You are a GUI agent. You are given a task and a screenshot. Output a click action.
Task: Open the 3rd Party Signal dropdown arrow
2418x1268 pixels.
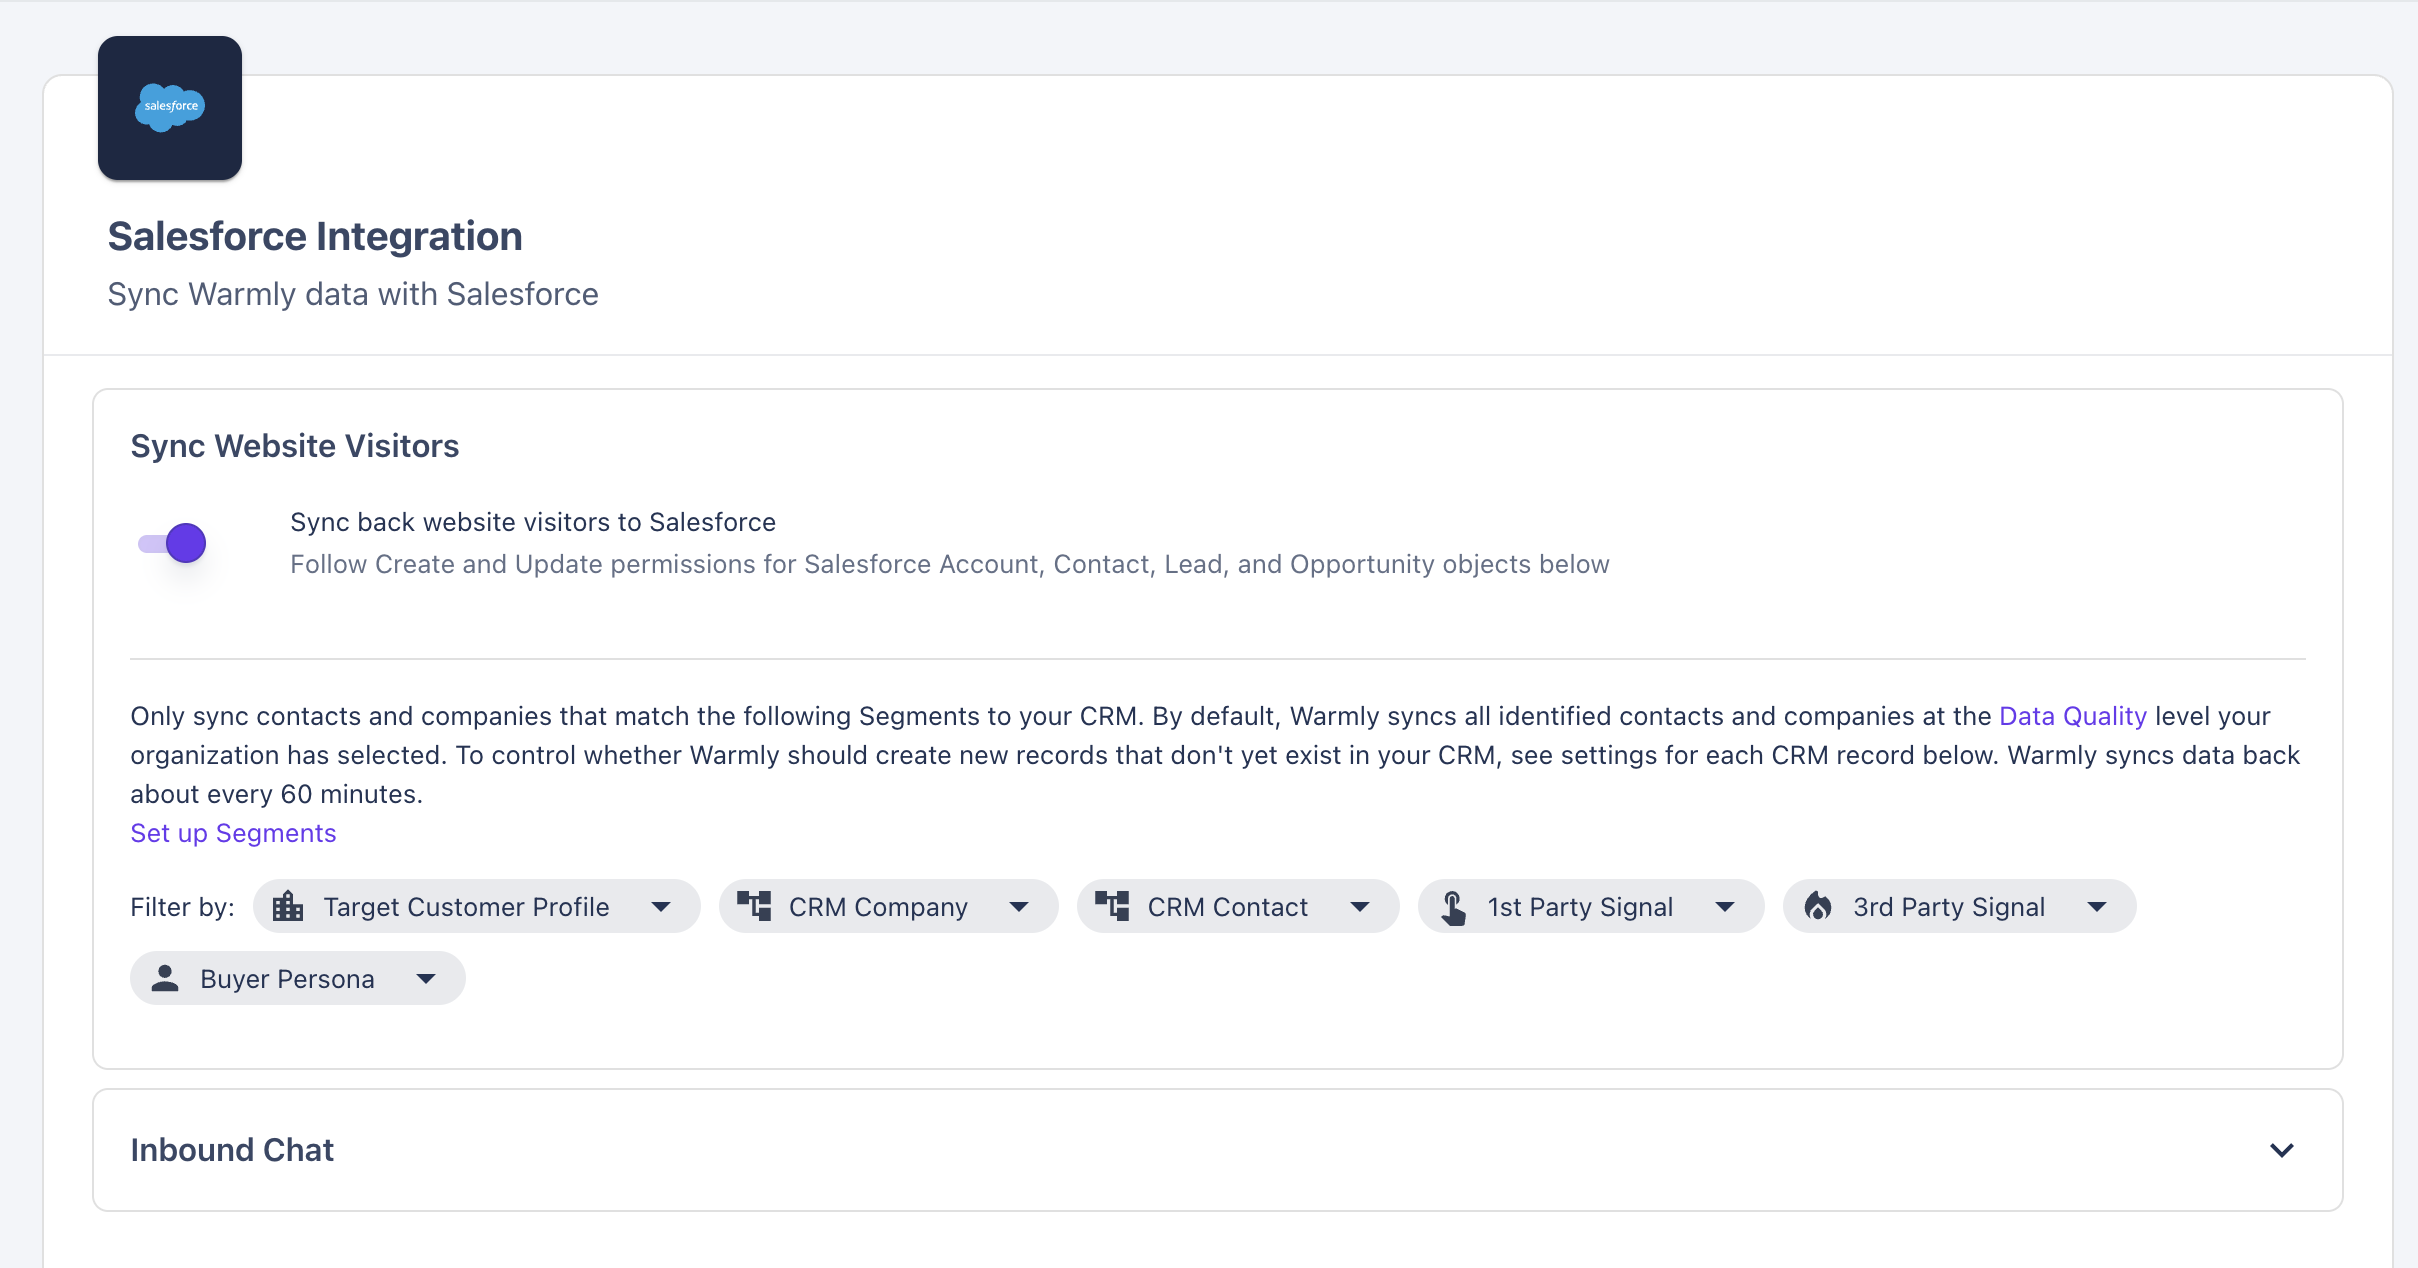2097,907
